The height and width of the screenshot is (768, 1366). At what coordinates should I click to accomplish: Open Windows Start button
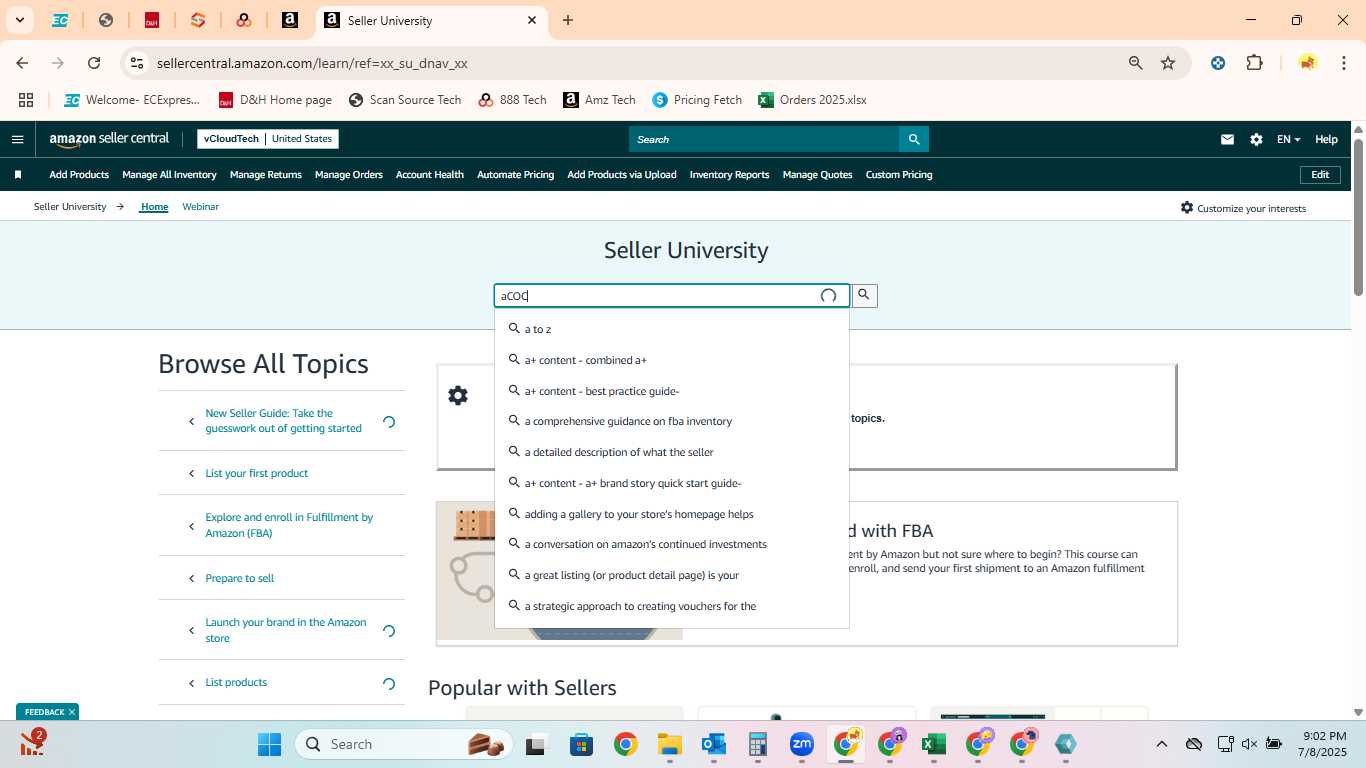click(x=269, y=744)
